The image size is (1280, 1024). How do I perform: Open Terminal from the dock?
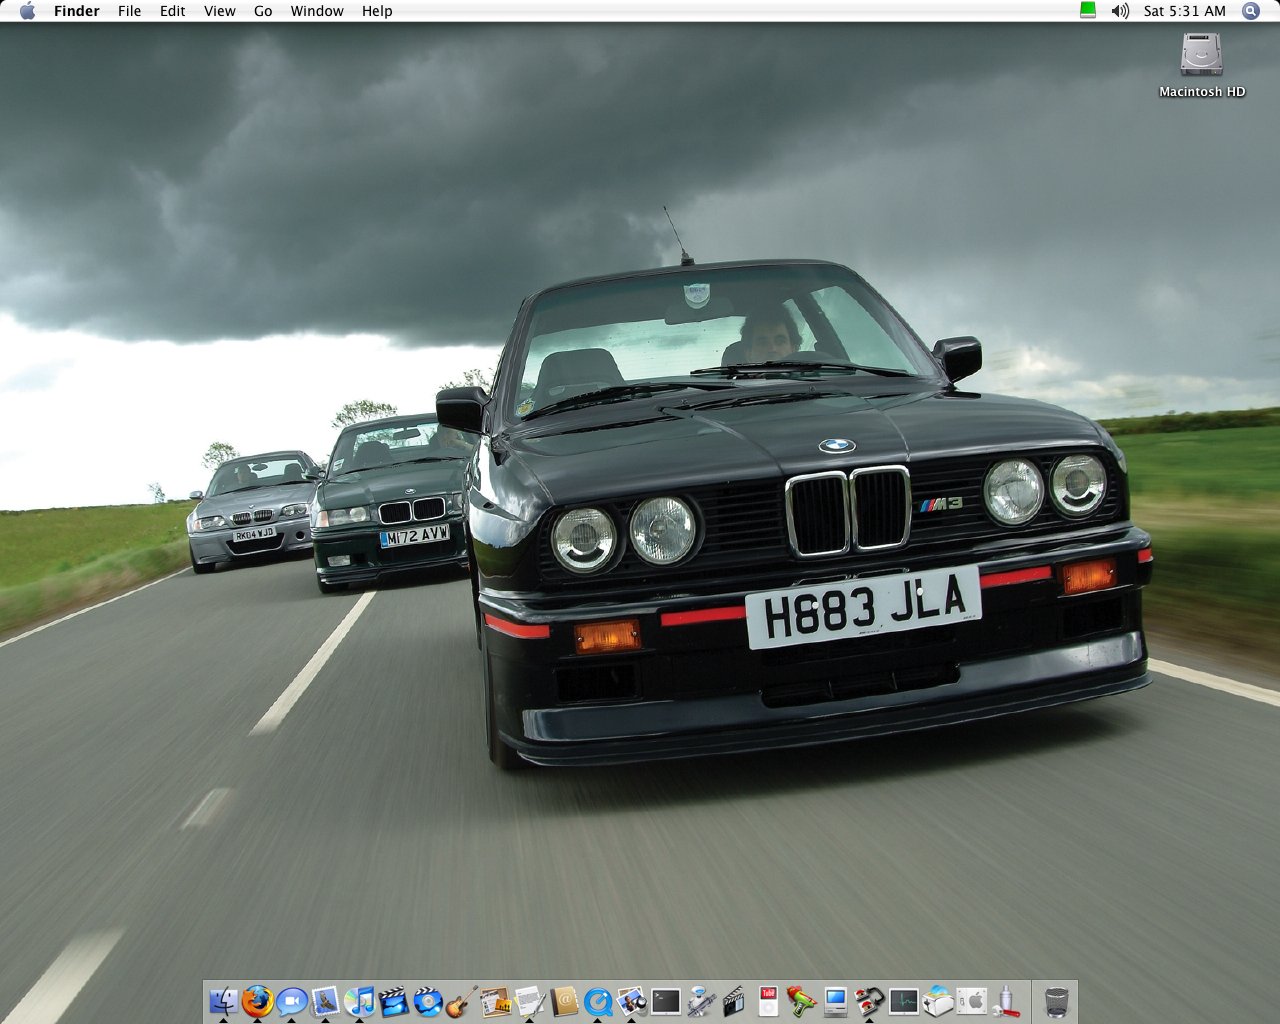coord(665,1001)
